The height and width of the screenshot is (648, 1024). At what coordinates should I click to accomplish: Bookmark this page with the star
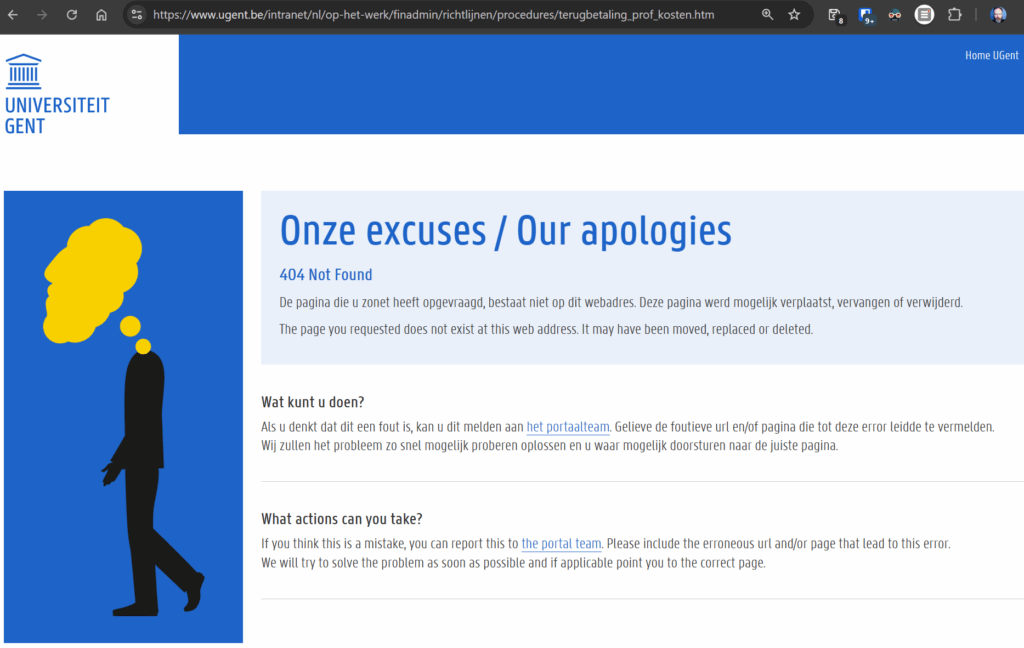[794, 14]
